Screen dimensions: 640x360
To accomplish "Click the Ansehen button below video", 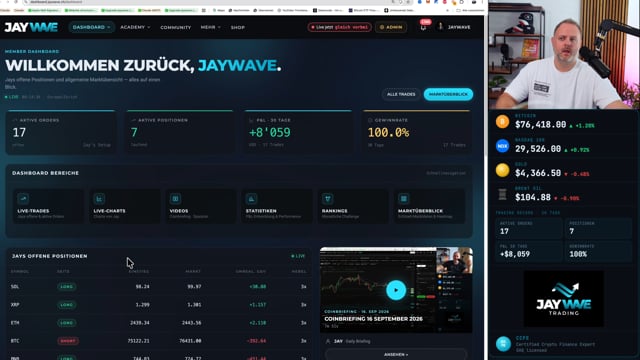I will tap(396, 354).
